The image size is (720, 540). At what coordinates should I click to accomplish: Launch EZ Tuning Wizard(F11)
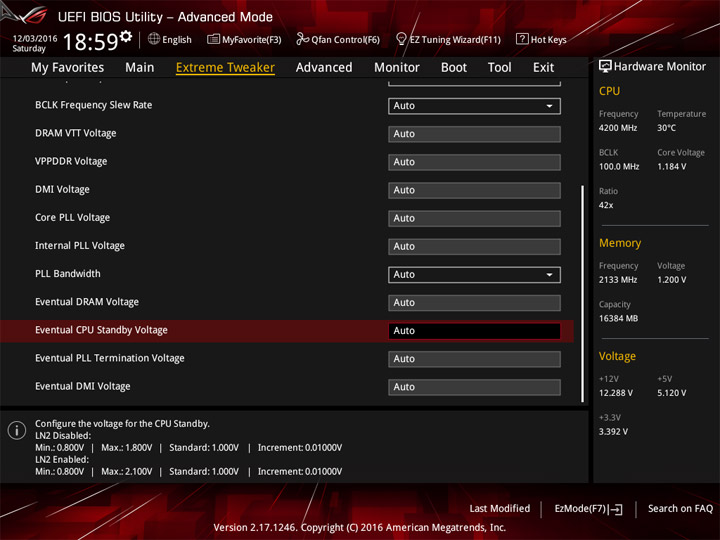[x=448, y=39]
